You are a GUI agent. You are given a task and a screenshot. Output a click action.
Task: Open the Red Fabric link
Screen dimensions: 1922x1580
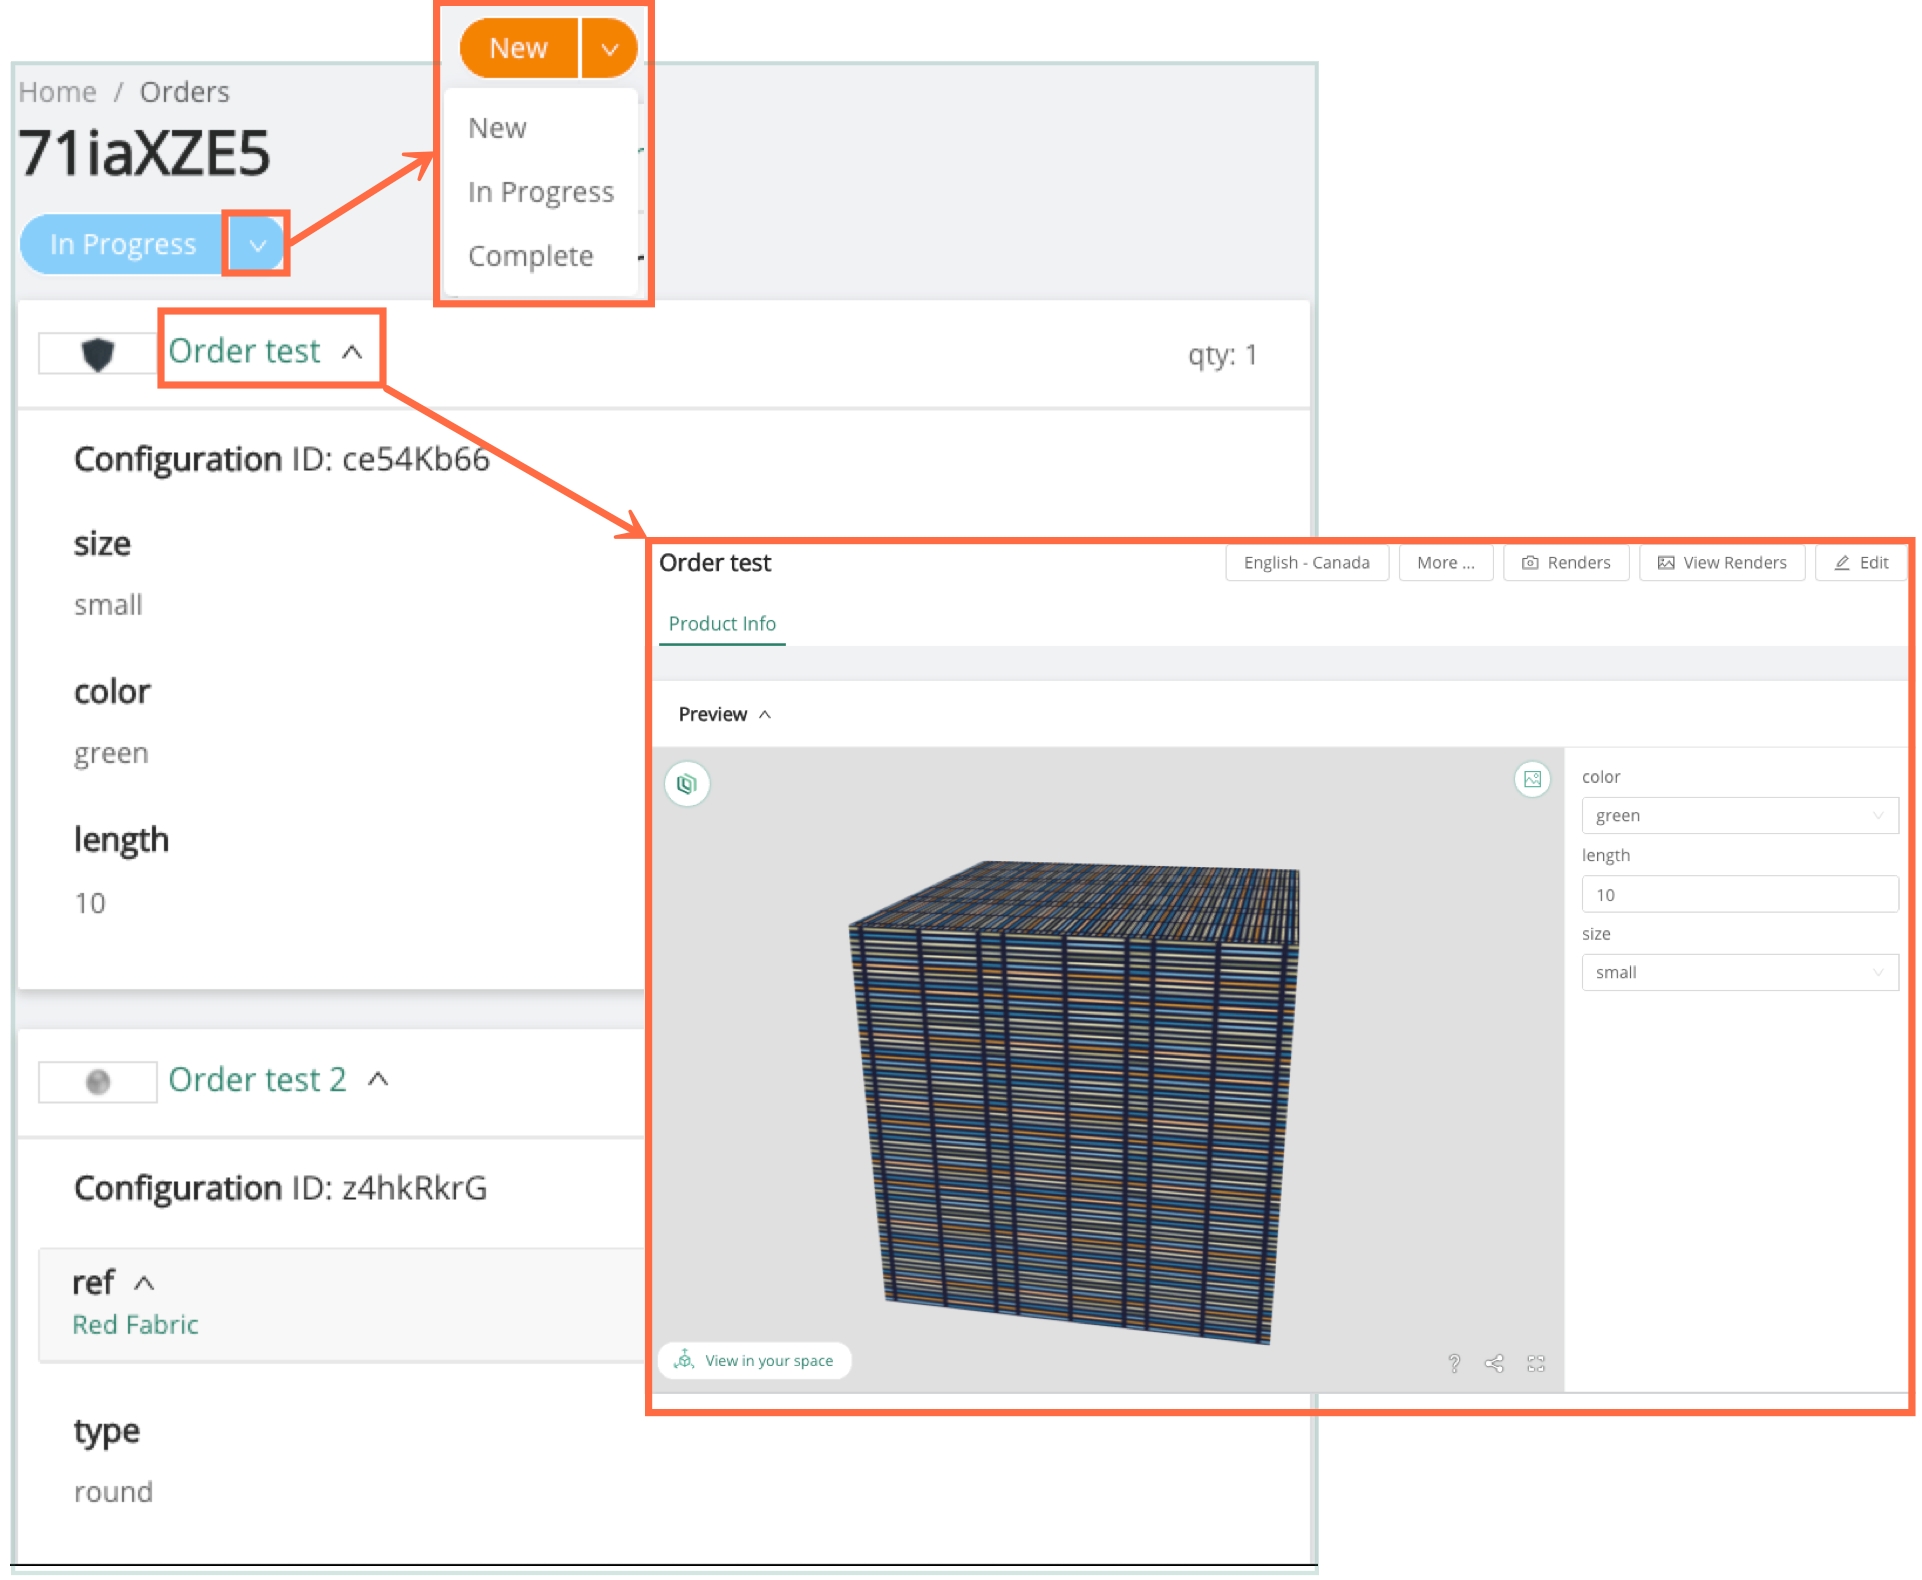pyautogui.click(x=135, y=1325)
